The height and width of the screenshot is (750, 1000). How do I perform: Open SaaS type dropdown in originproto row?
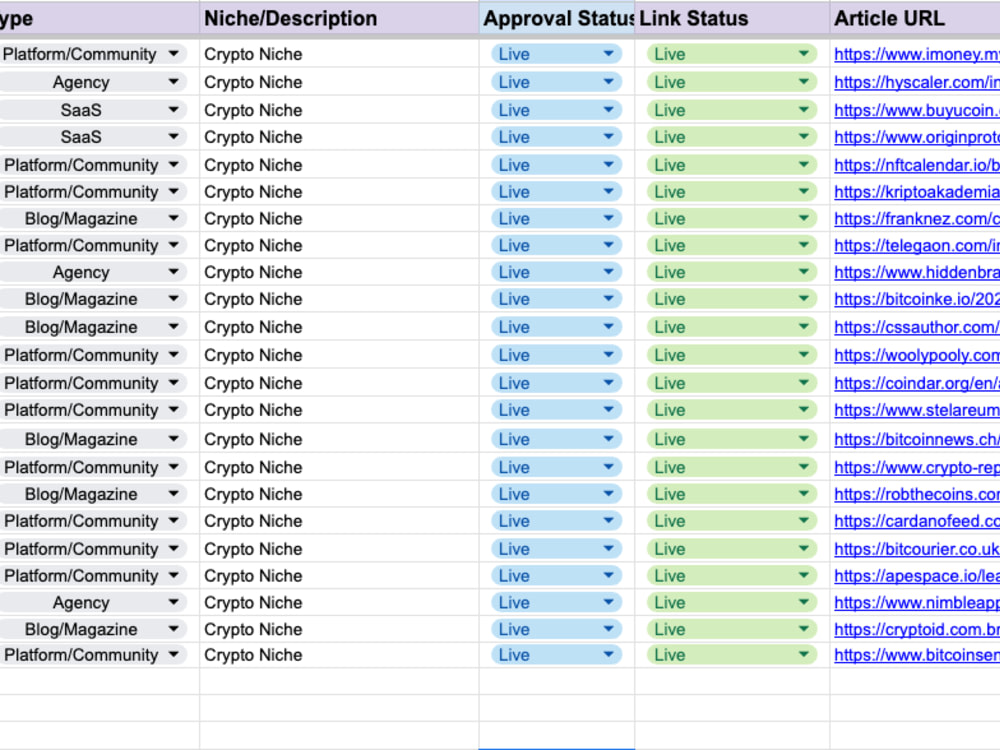[x=173, y=137]
